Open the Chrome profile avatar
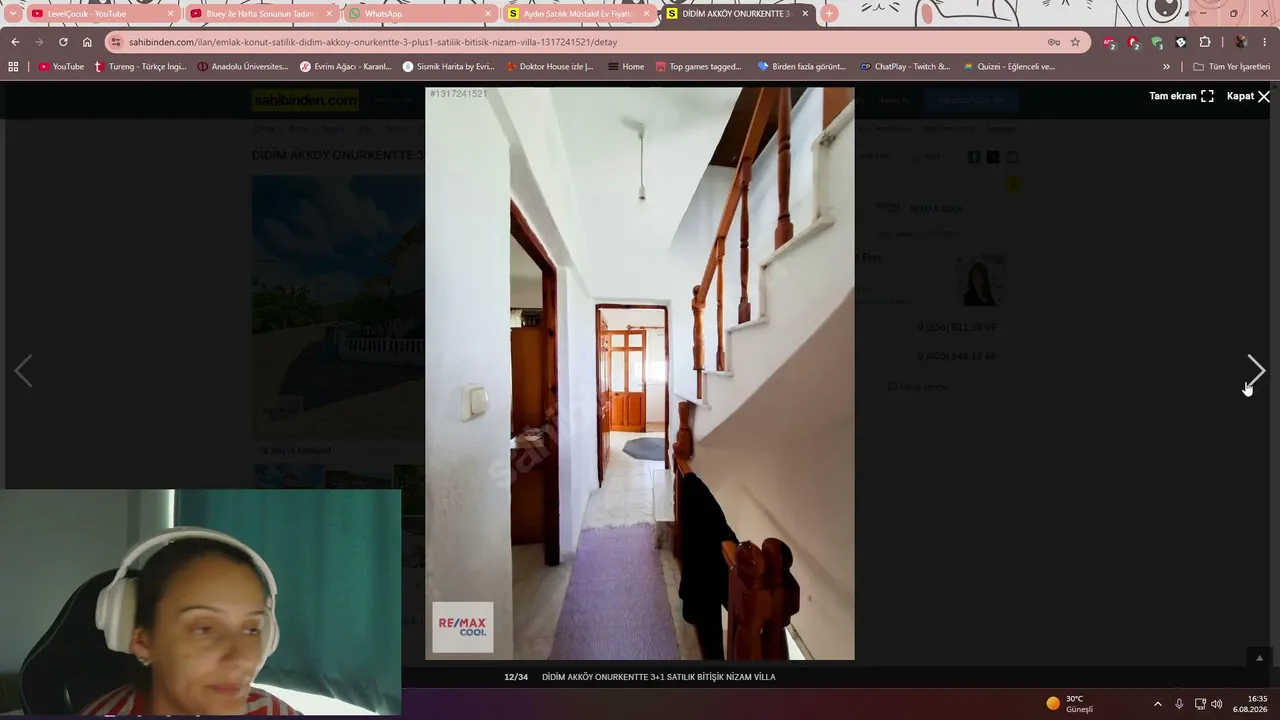 tap(1240, 42)
